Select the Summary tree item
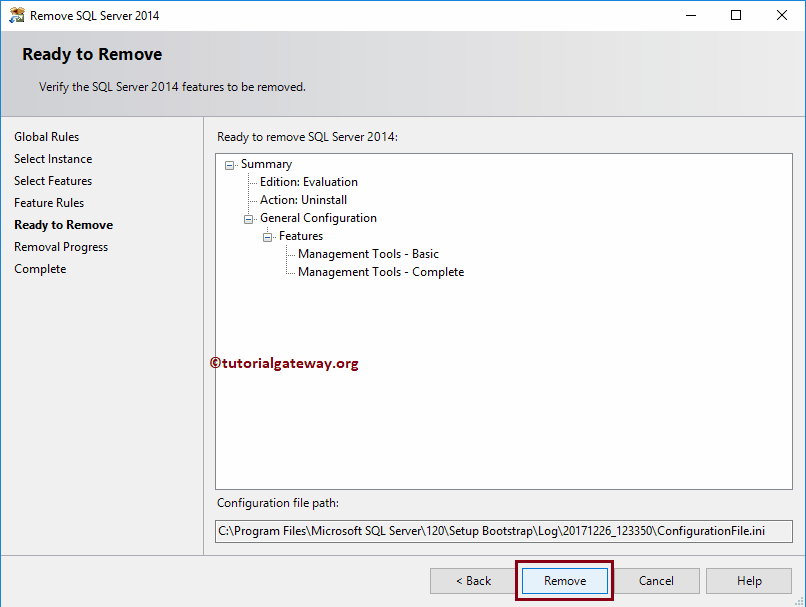806x607 pixels. pos(266,164)
